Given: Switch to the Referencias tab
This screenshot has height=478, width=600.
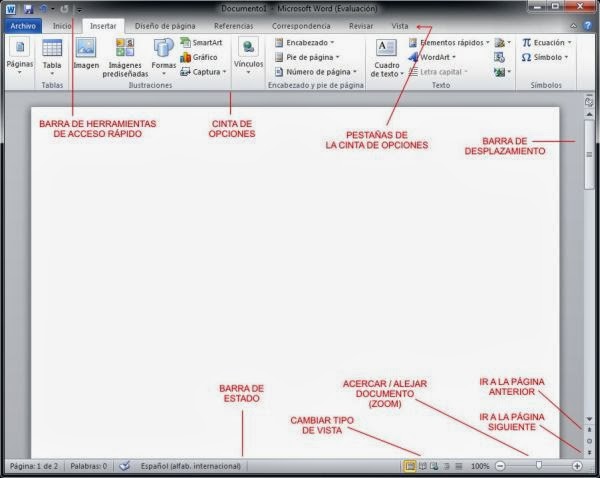Looking at the screenshot, I should pyautogui.click(x=233, y=26).
